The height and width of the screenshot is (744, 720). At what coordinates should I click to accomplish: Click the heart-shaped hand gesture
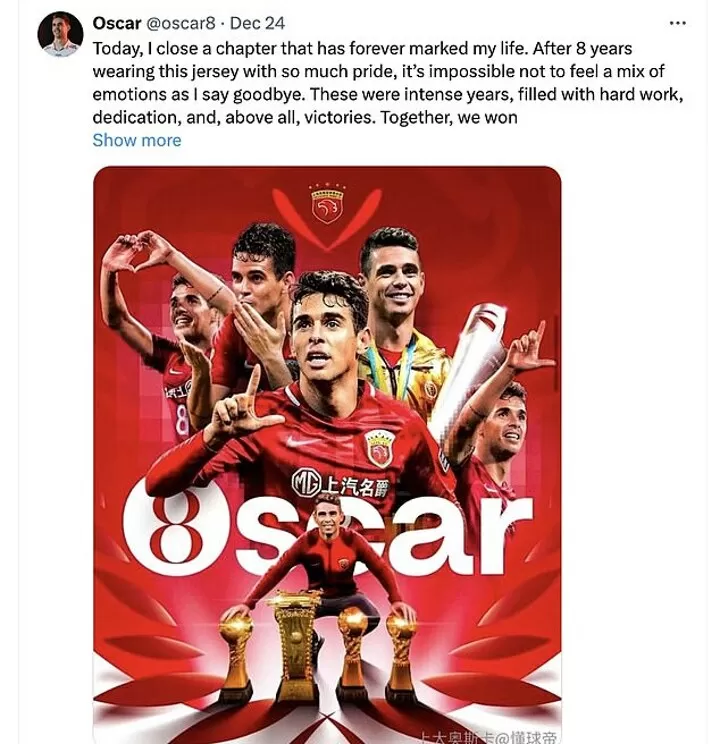pyautogui.click(x=138, y=252)
